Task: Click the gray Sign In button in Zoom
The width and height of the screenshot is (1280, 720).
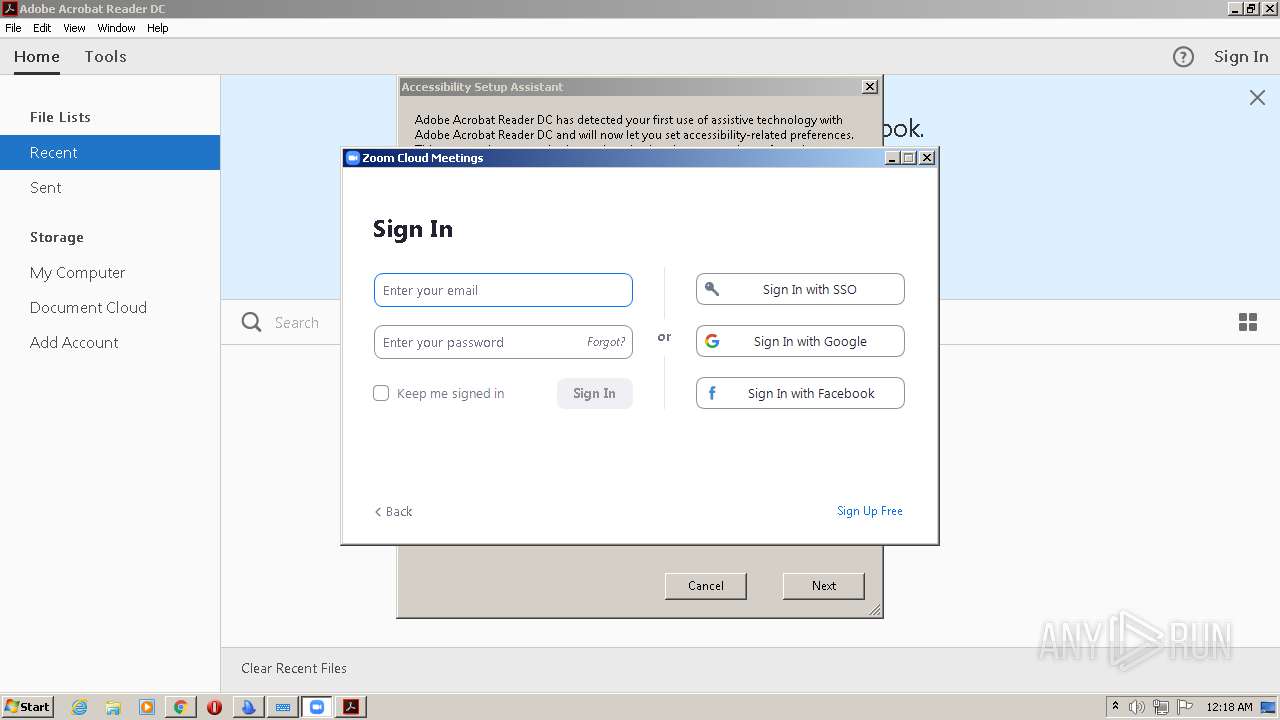Action: pos(594,393)
